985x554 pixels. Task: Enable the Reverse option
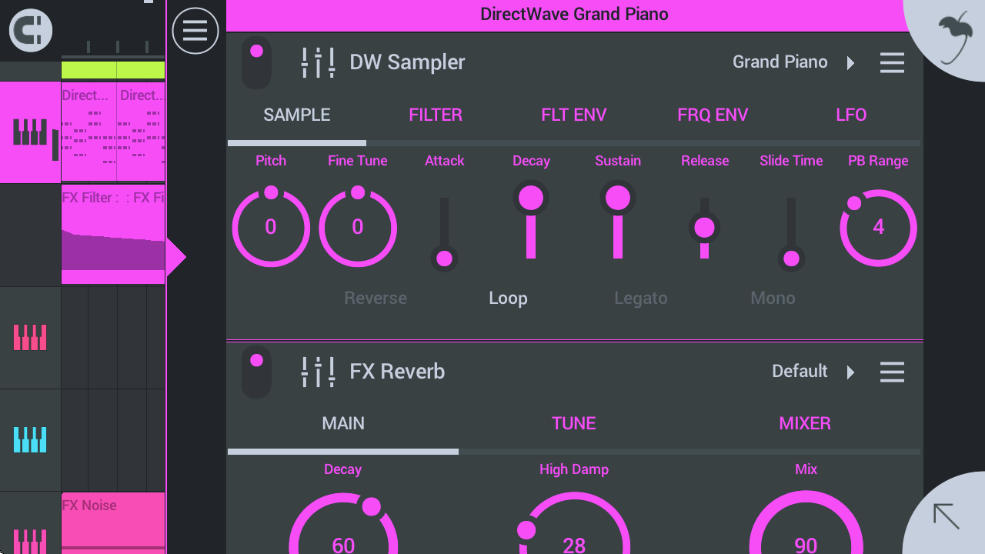coord(375,298)
